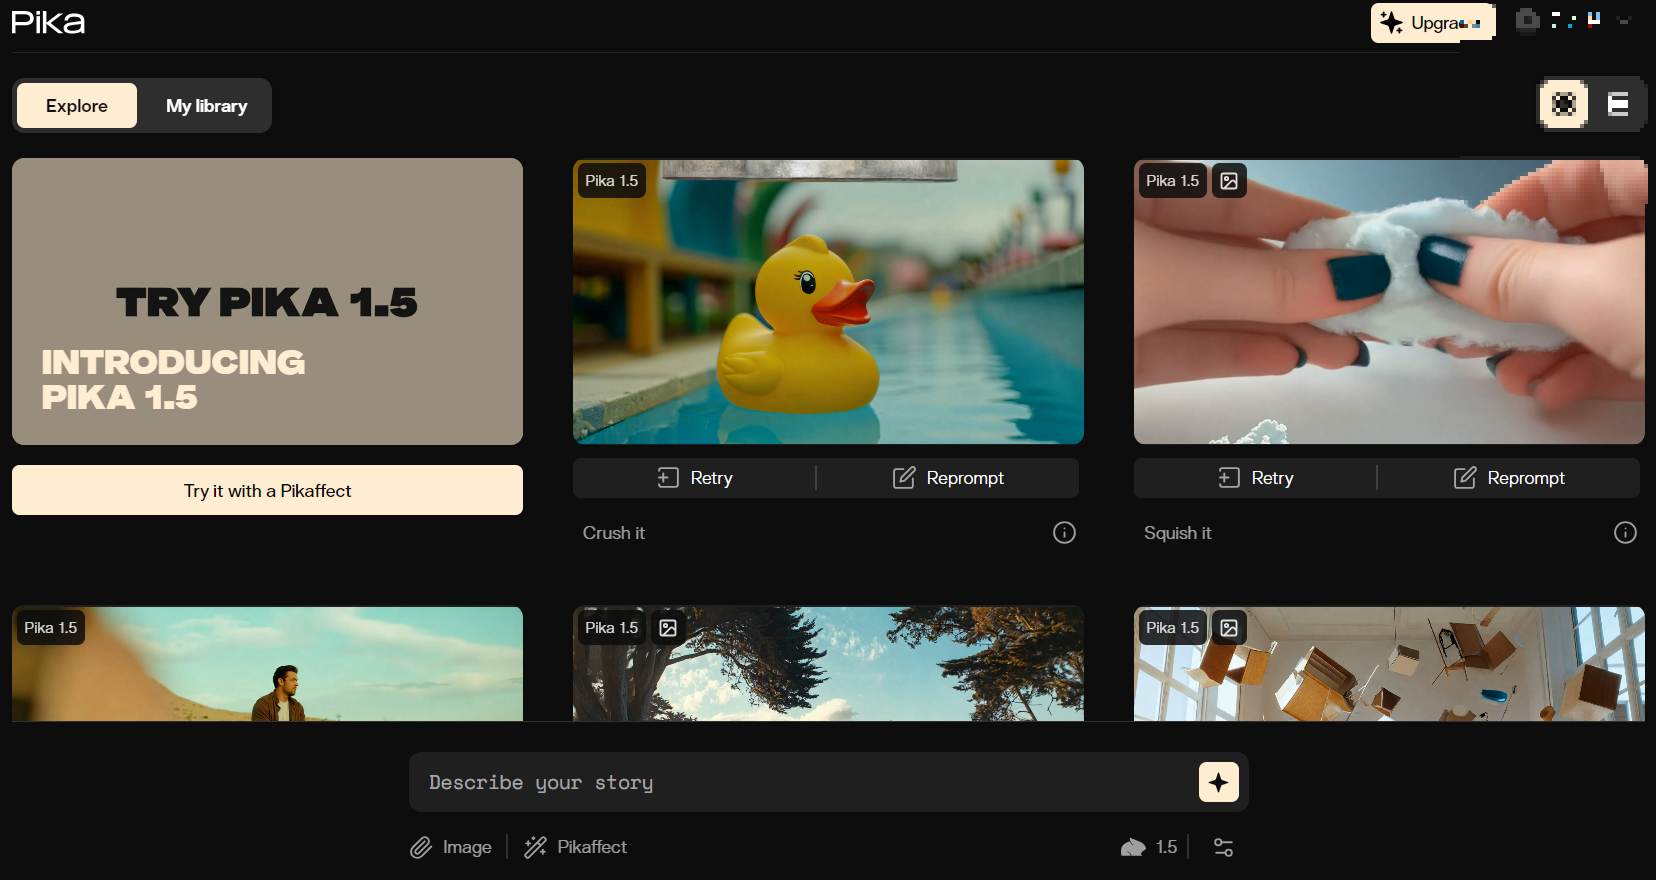
Task: Open the squished cloud video thumbnail
Action: tap(1389, 301)
